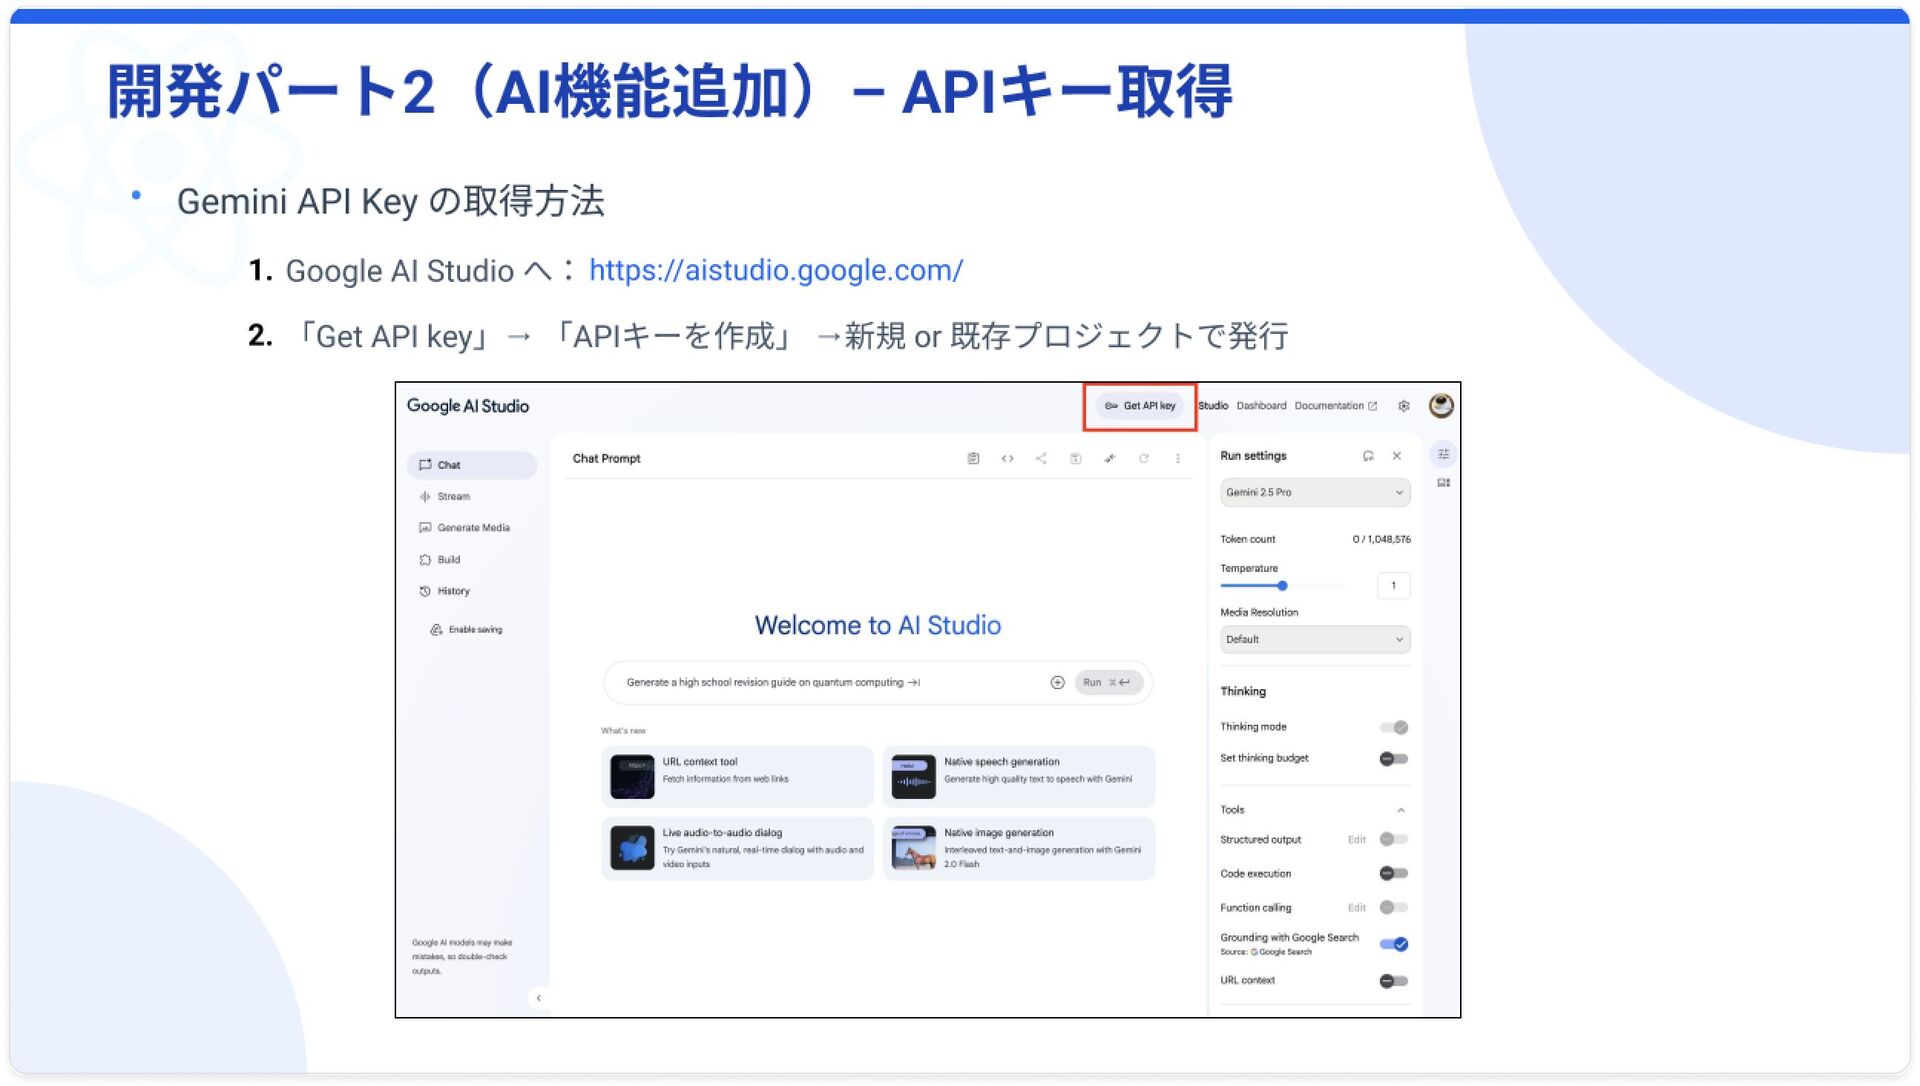Select Chat in the left sidebar
The width and height of the screenshot is (1920, 1086).
tap(472, 465)
